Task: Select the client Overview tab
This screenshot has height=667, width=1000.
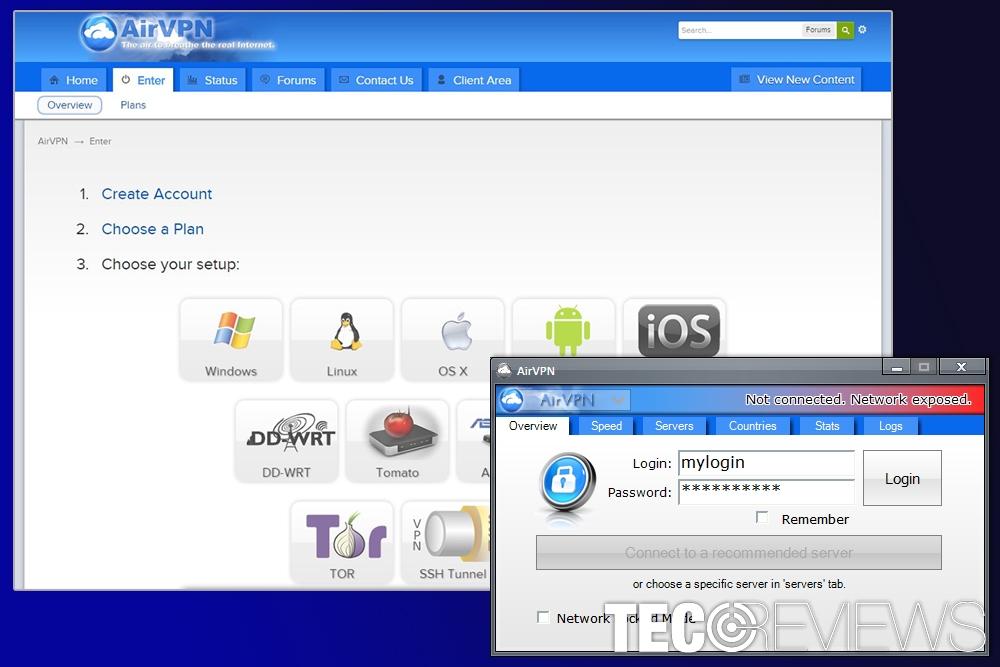Action: tap(533, 426)
